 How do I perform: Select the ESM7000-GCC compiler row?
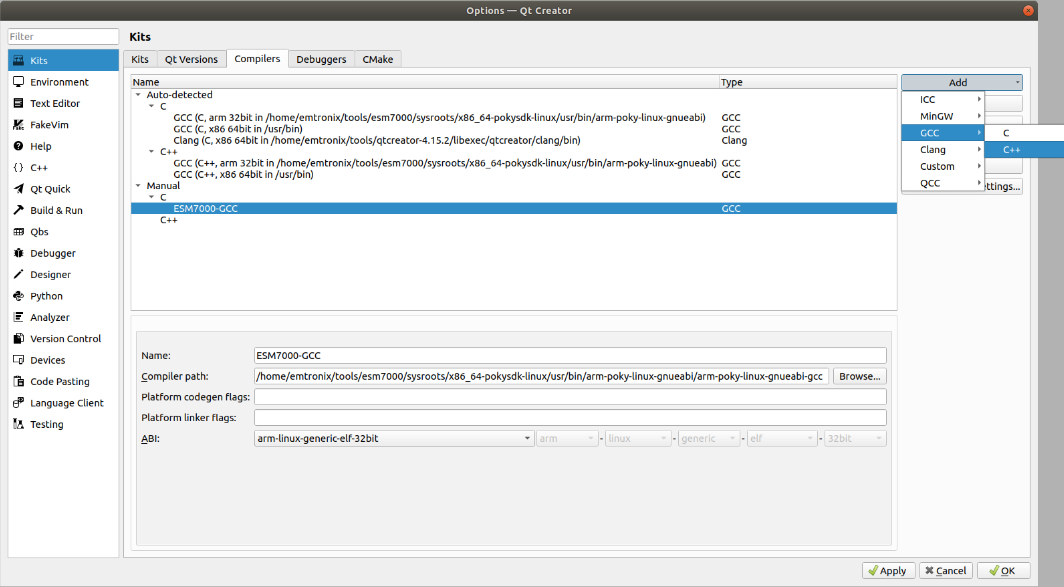coord(514,208)
